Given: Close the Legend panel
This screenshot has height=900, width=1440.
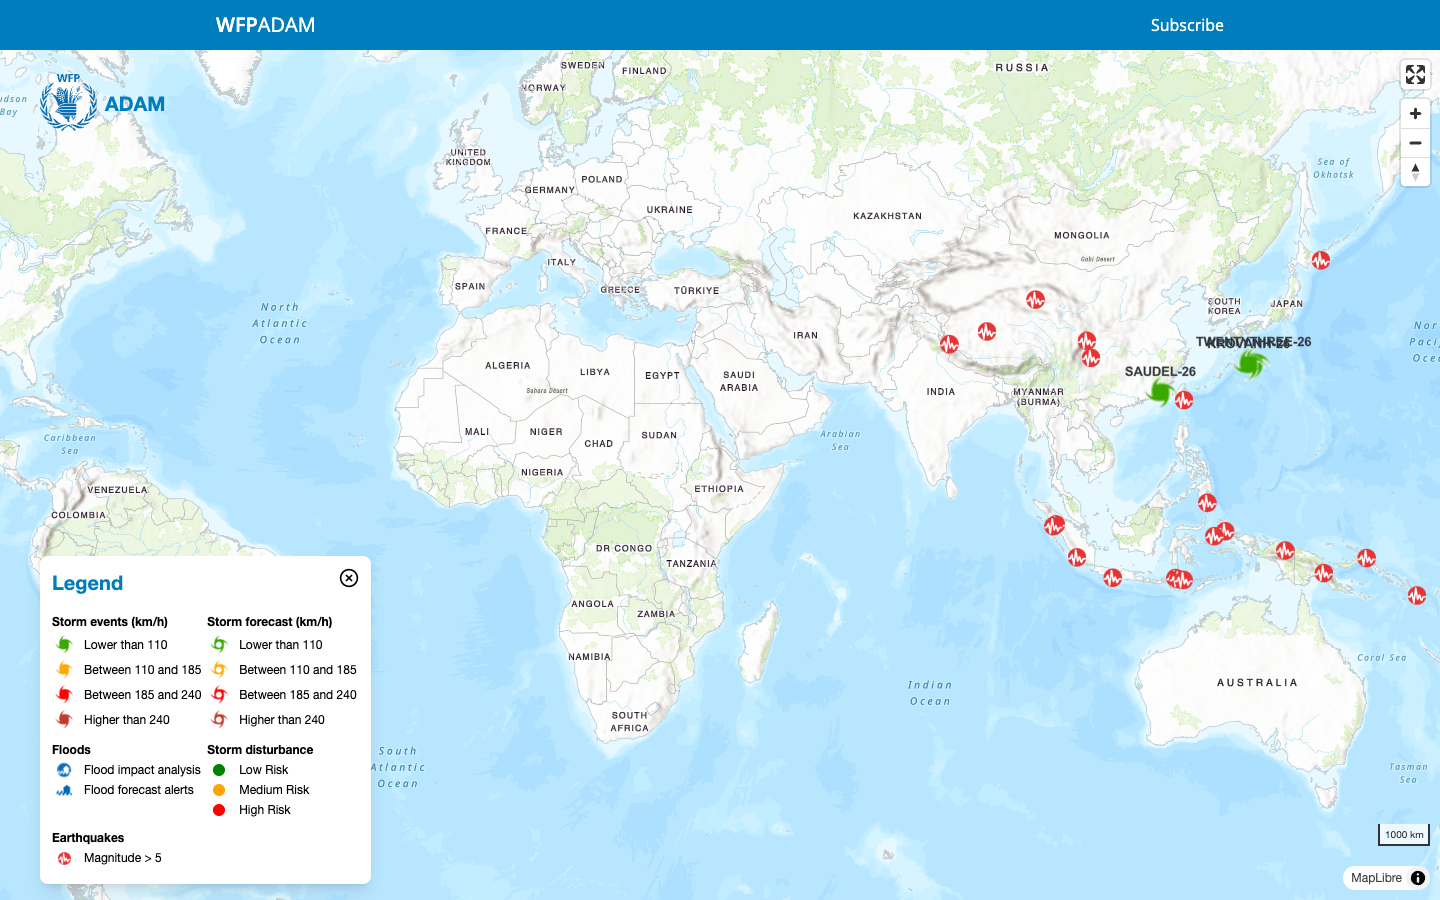Looking at the screenshot, I should [349, 578].
